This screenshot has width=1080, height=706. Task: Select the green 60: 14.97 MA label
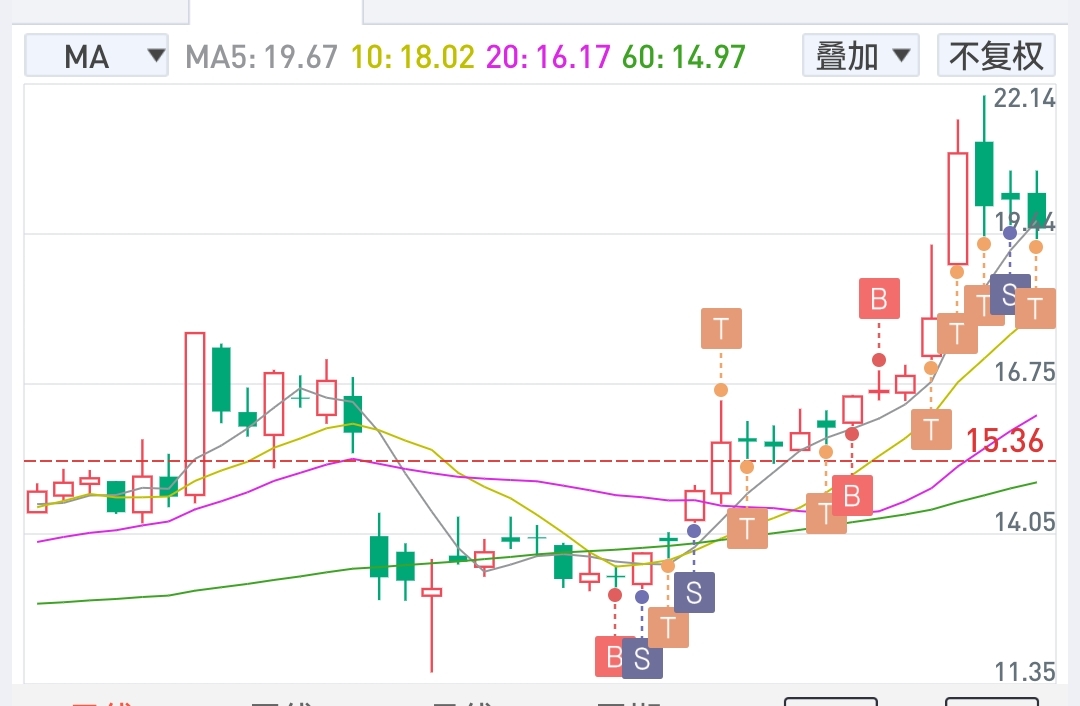coord(684,57)
